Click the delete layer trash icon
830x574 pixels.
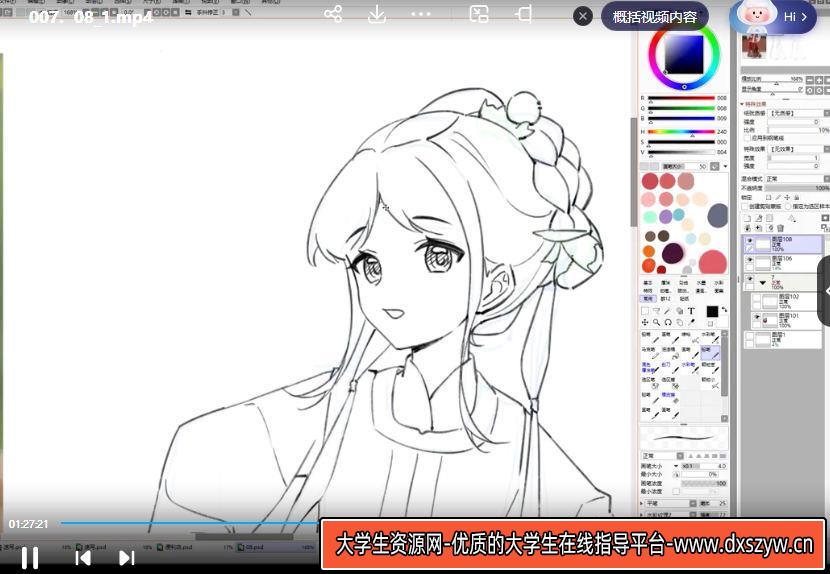pos(781,228)
